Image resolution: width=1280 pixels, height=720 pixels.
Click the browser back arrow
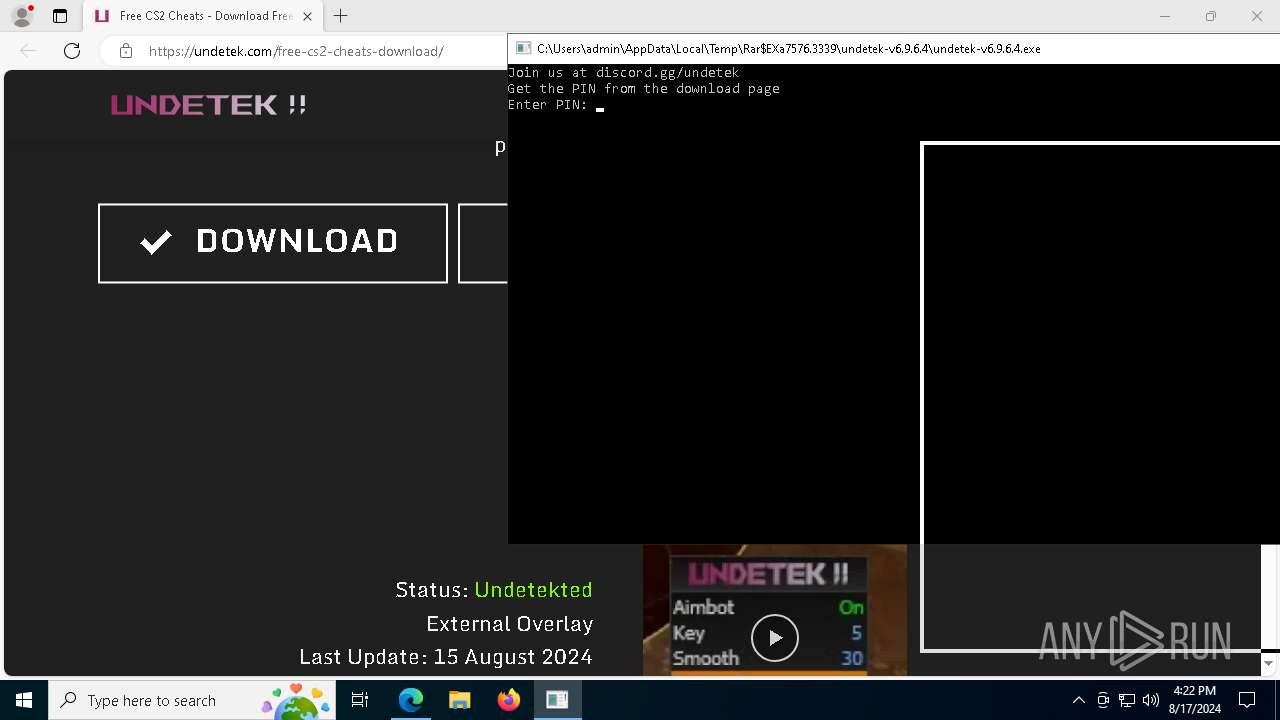28,51
